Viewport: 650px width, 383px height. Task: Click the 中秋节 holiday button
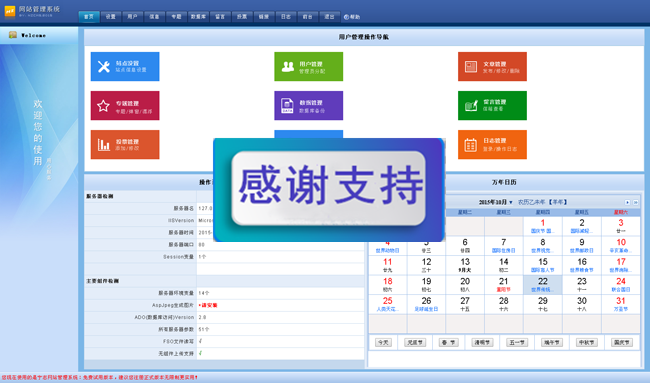pyautogui.click(x=587, y=343)
